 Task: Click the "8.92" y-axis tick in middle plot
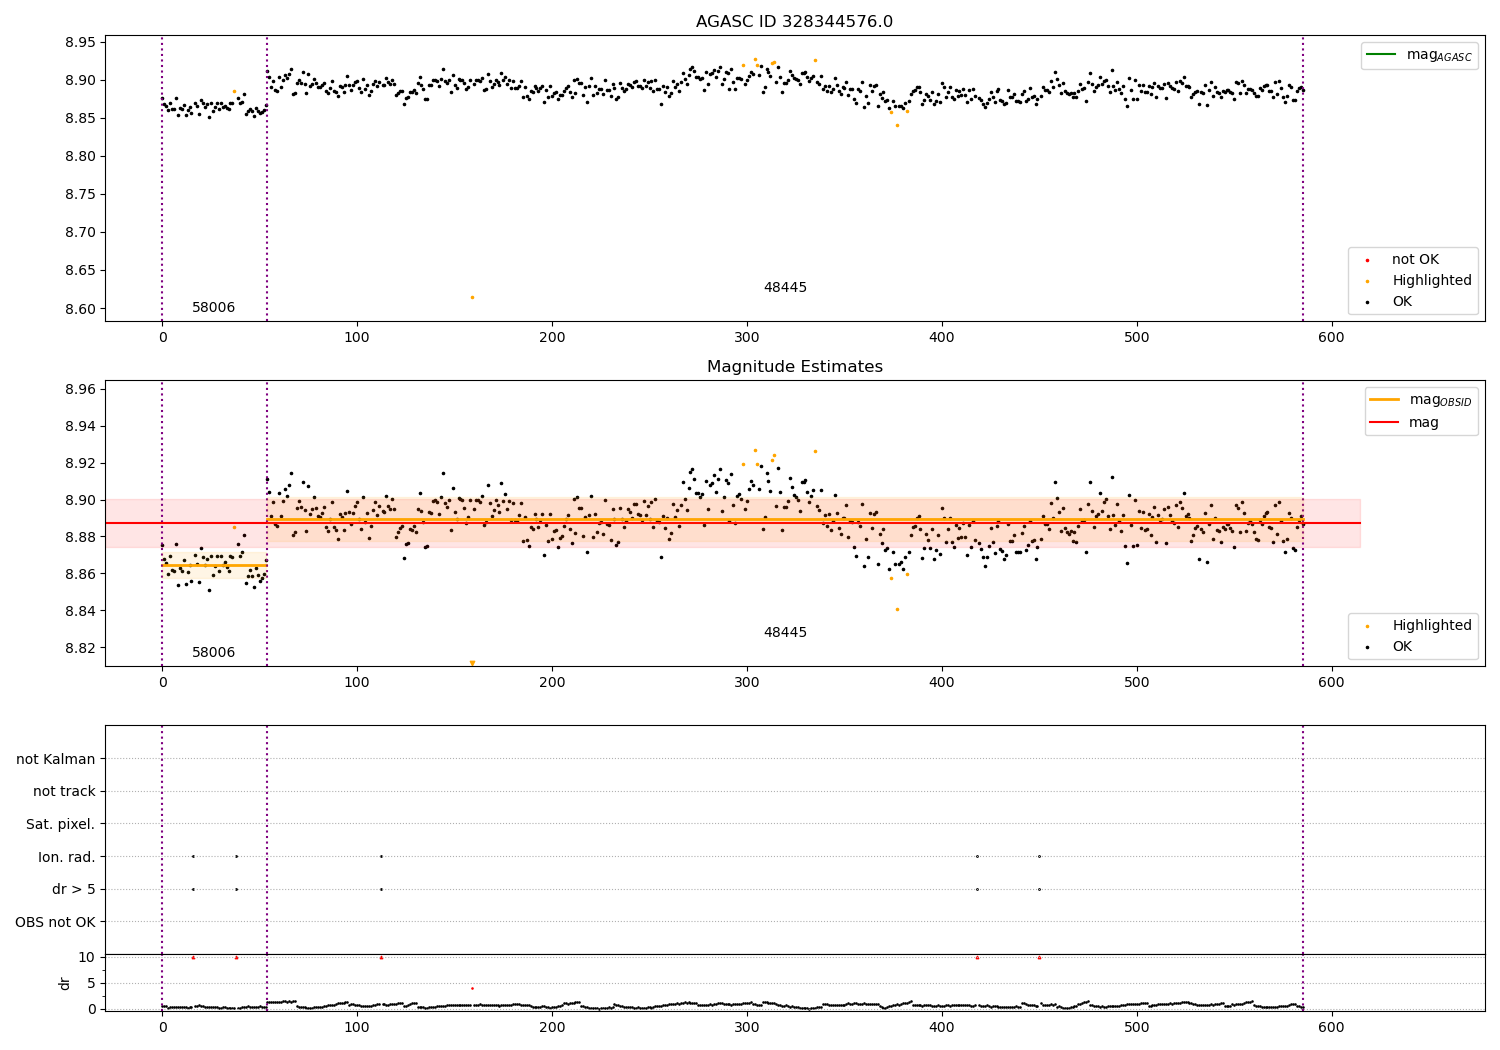[x=81, y=463]
